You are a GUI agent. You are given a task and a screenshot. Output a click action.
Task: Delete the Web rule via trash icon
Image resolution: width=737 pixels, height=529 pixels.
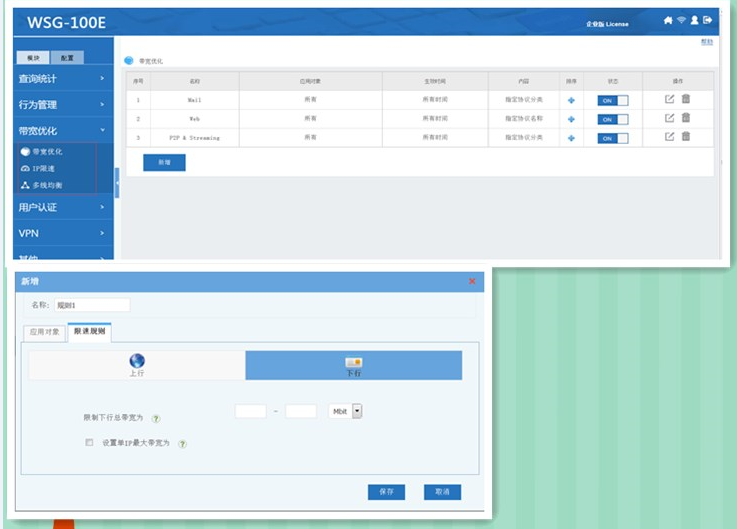point(686,118)
